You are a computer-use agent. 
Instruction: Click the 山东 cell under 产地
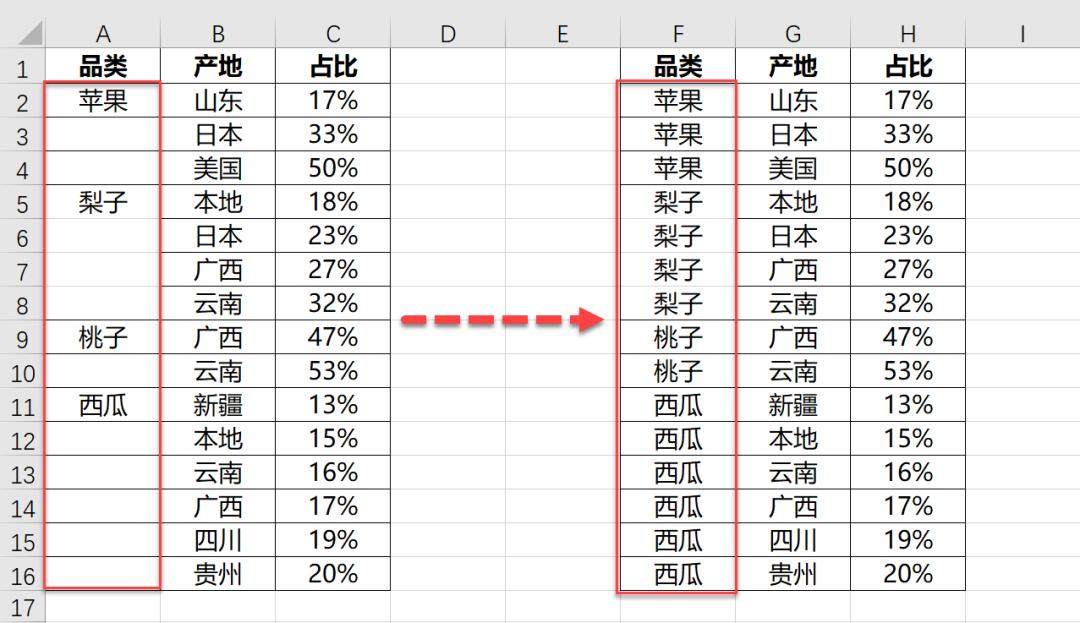click(x=217, y=99)
